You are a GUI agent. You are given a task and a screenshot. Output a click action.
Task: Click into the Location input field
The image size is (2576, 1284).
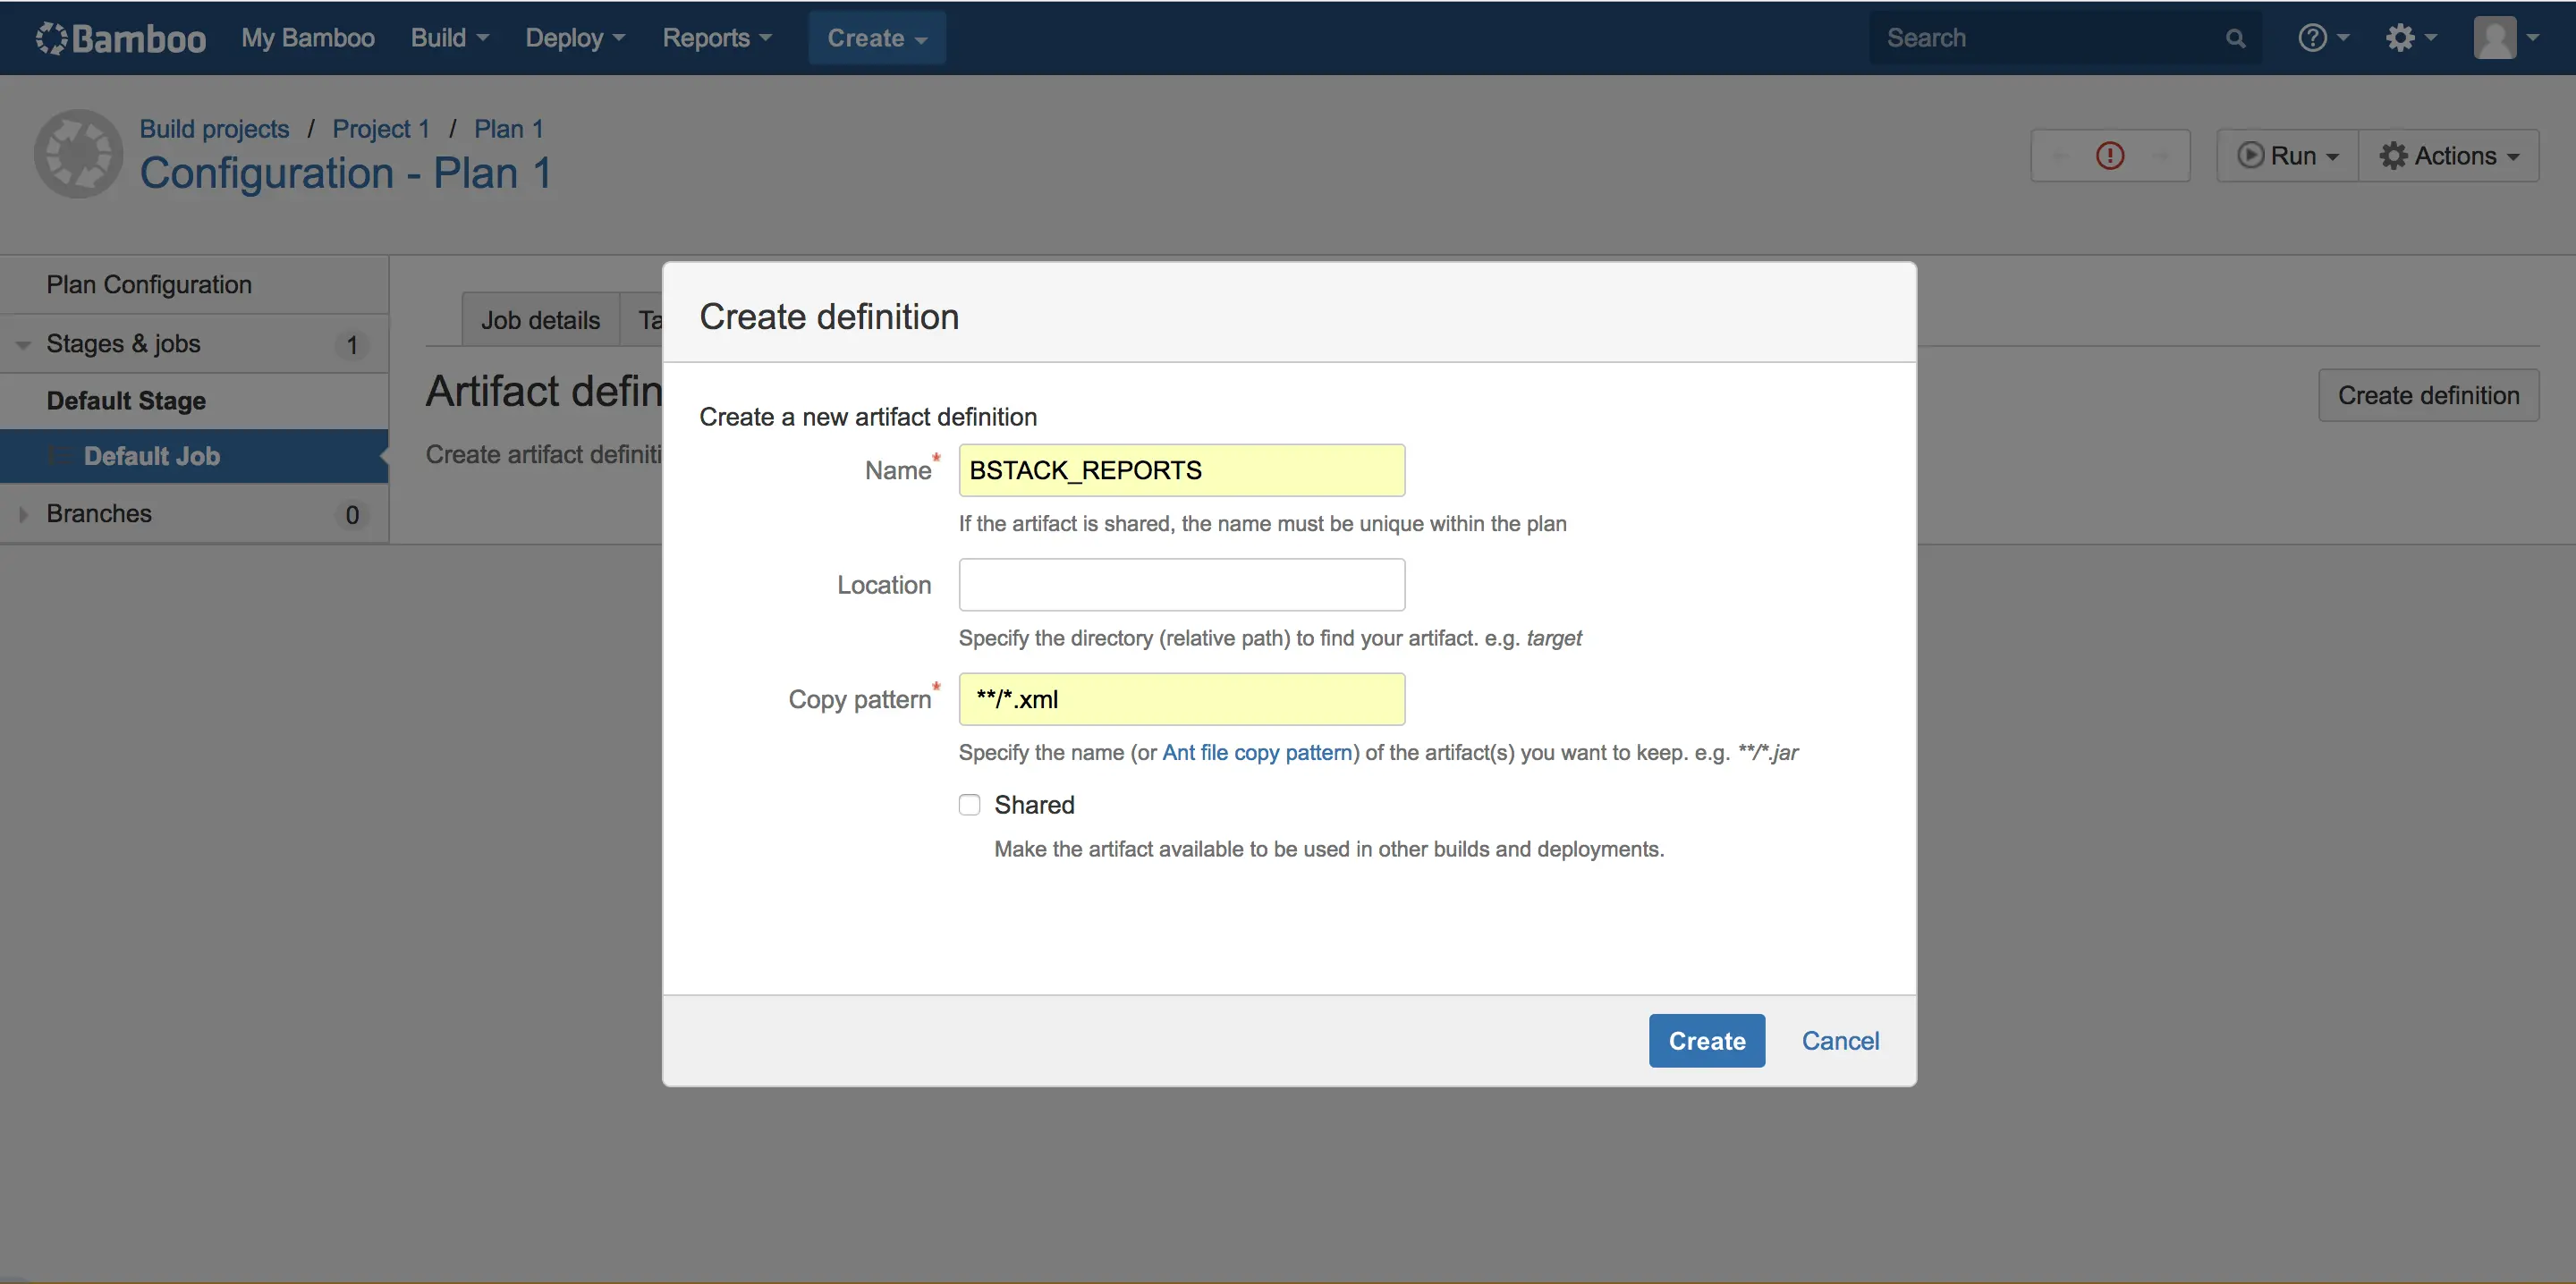1181,585
